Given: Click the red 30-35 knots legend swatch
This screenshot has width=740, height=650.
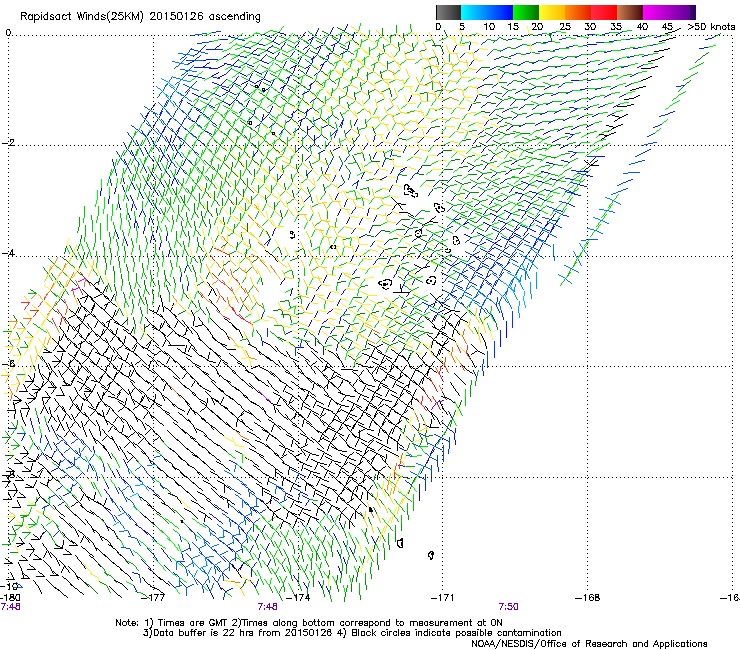Looking at the screenshot, I should pyautogui.click(x=604, y=12).
